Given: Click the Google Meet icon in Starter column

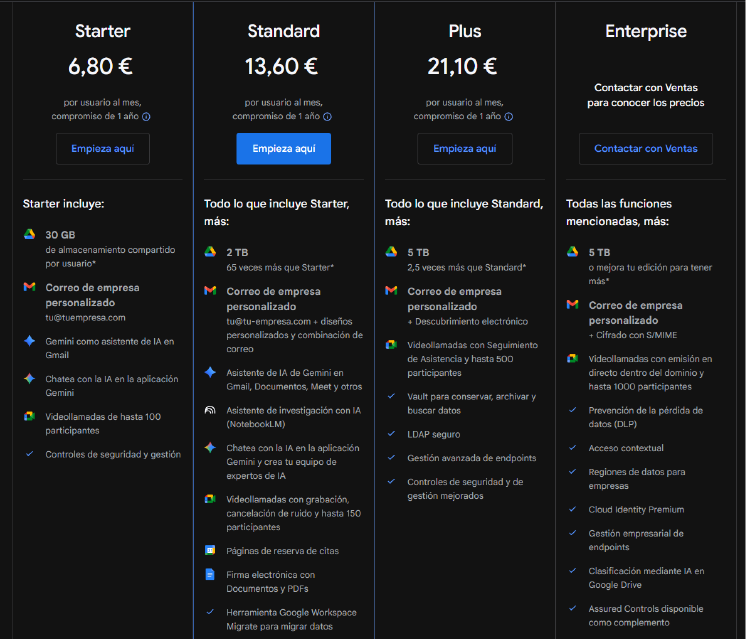Looking at the screenshot, I should [30, 416].
